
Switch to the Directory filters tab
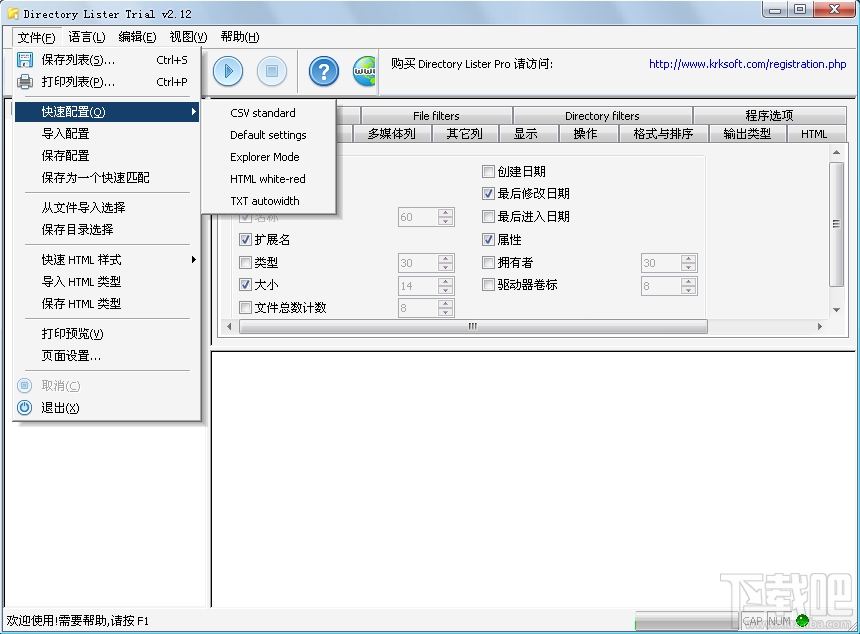[x=603, y=115]
